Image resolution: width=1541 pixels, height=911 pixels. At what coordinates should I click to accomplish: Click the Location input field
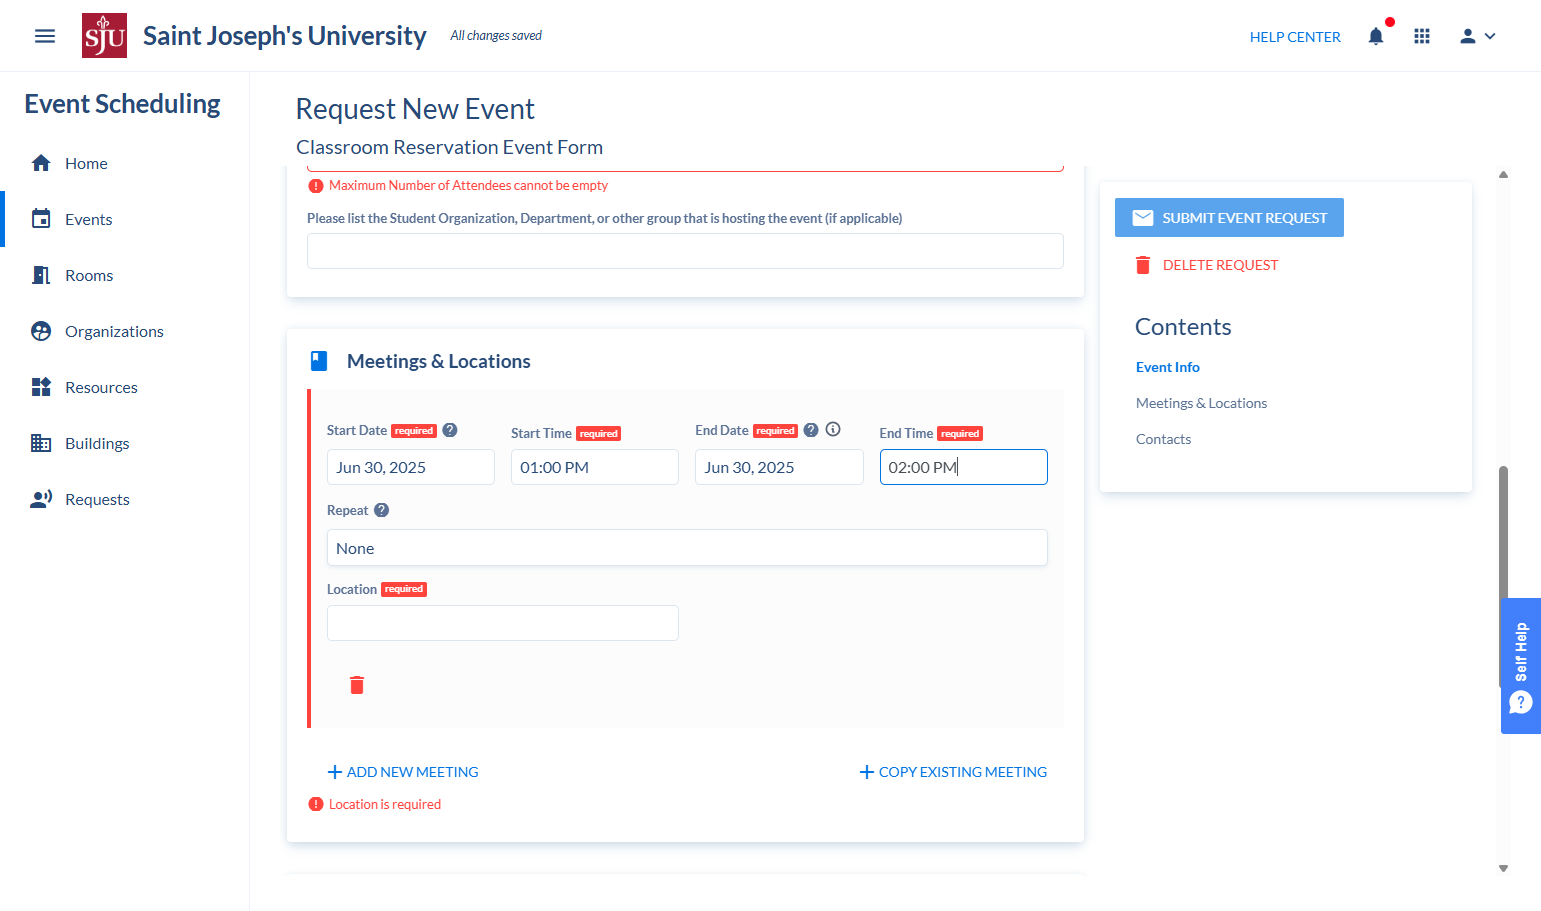[502, 623]
